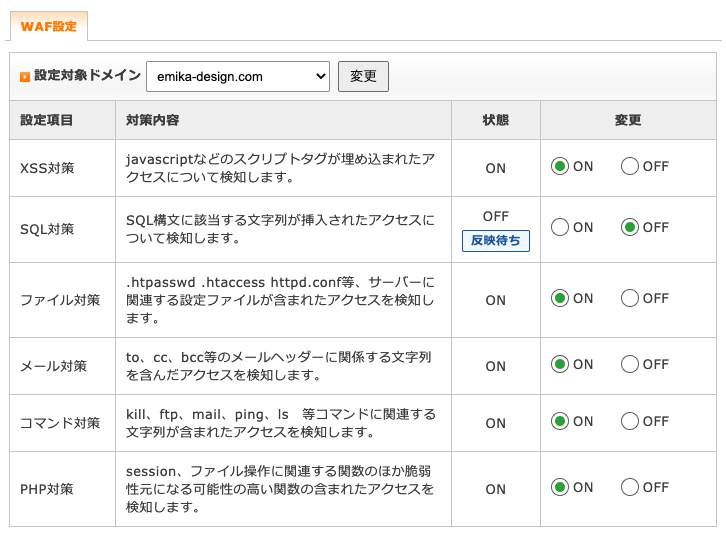Image resolution: width=726 pixels, height=533 pixels.
Task: Set SQL対策 to ON
Action: (560, 227)
